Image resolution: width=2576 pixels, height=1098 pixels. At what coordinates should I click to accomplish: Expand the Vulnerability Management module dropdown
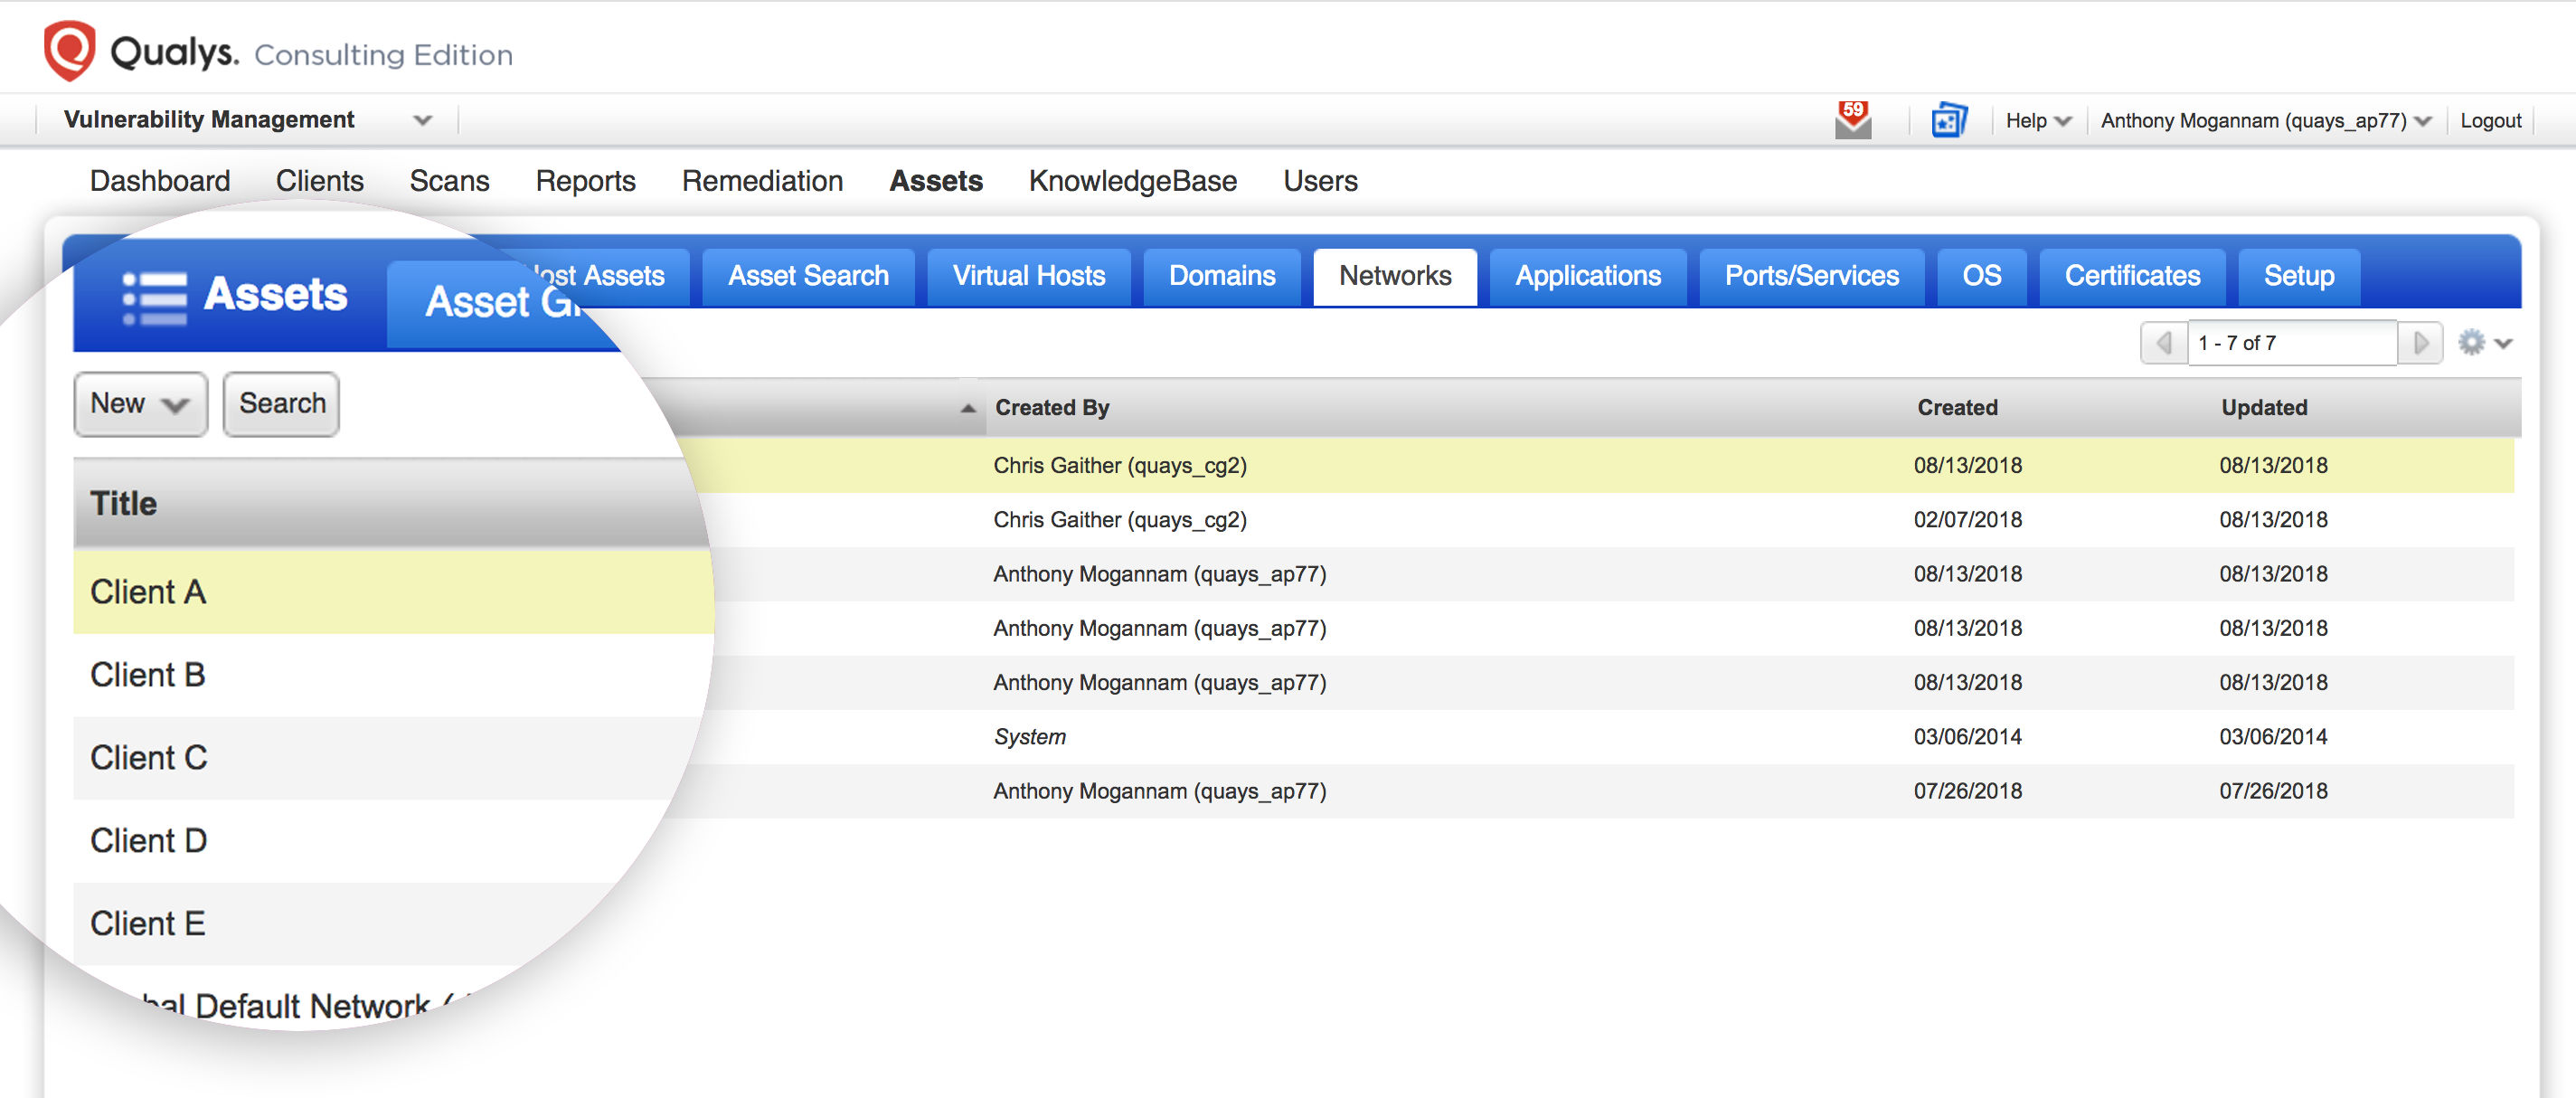(423, 120)
